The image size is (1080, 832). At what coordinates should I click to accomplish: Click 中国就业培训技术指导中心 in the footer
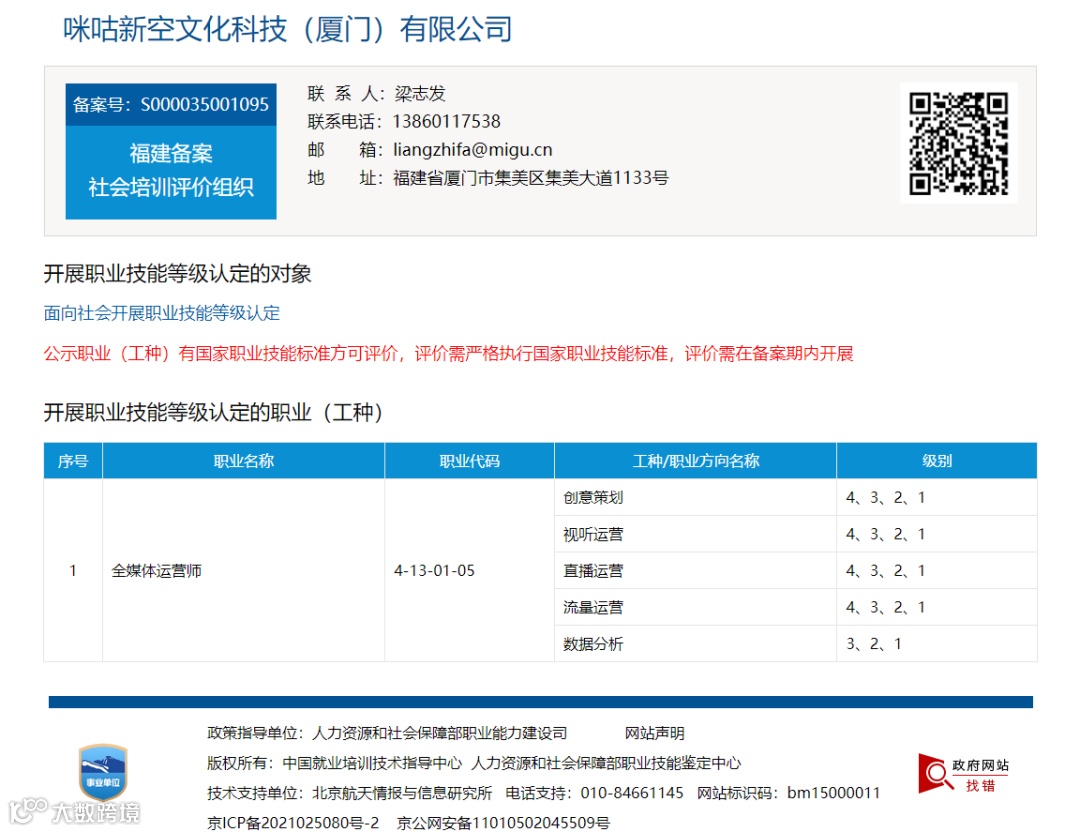tap(372, 763)
